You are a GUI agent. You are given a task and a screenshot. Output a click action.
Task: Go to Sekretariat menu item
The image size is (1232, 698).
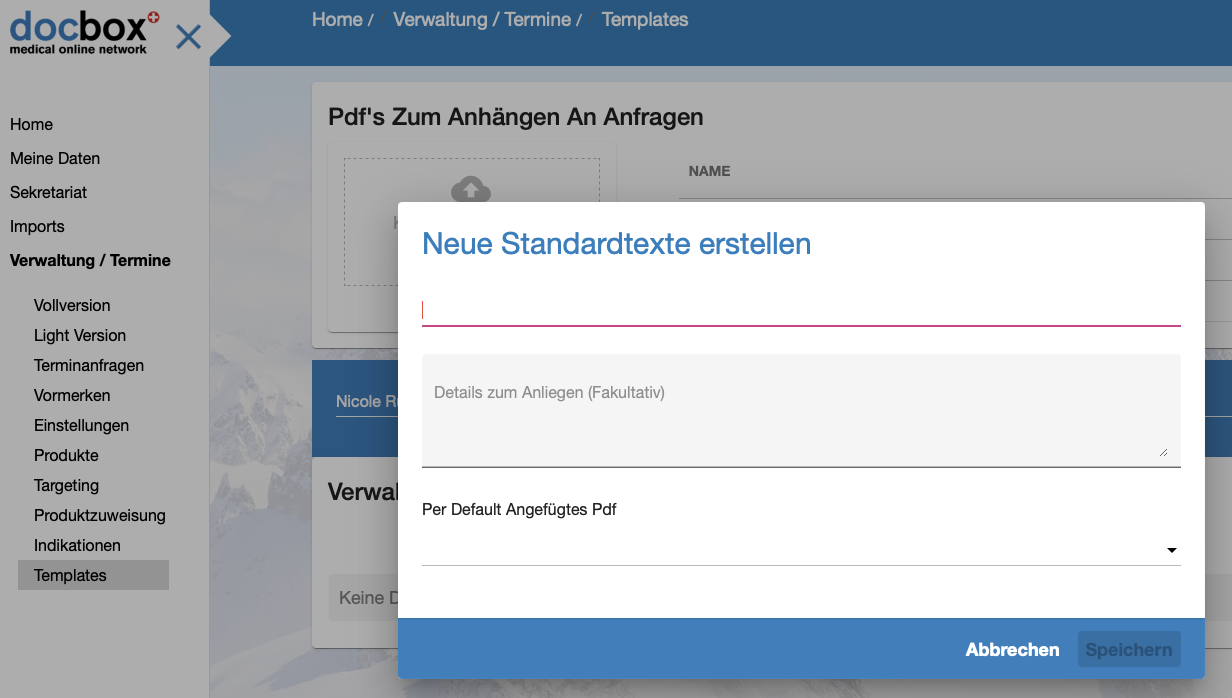[49, 192]
